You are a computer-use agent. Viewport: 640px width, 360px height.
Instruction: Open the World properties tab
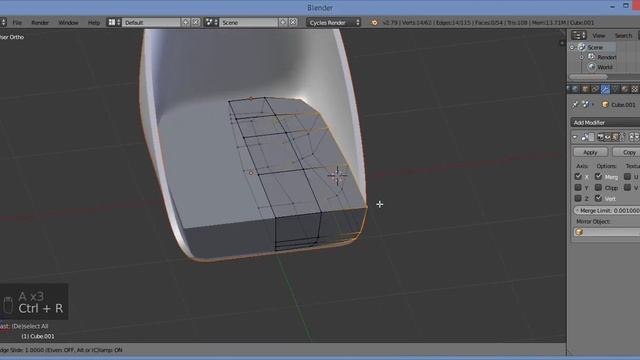[x=576, y=89]
